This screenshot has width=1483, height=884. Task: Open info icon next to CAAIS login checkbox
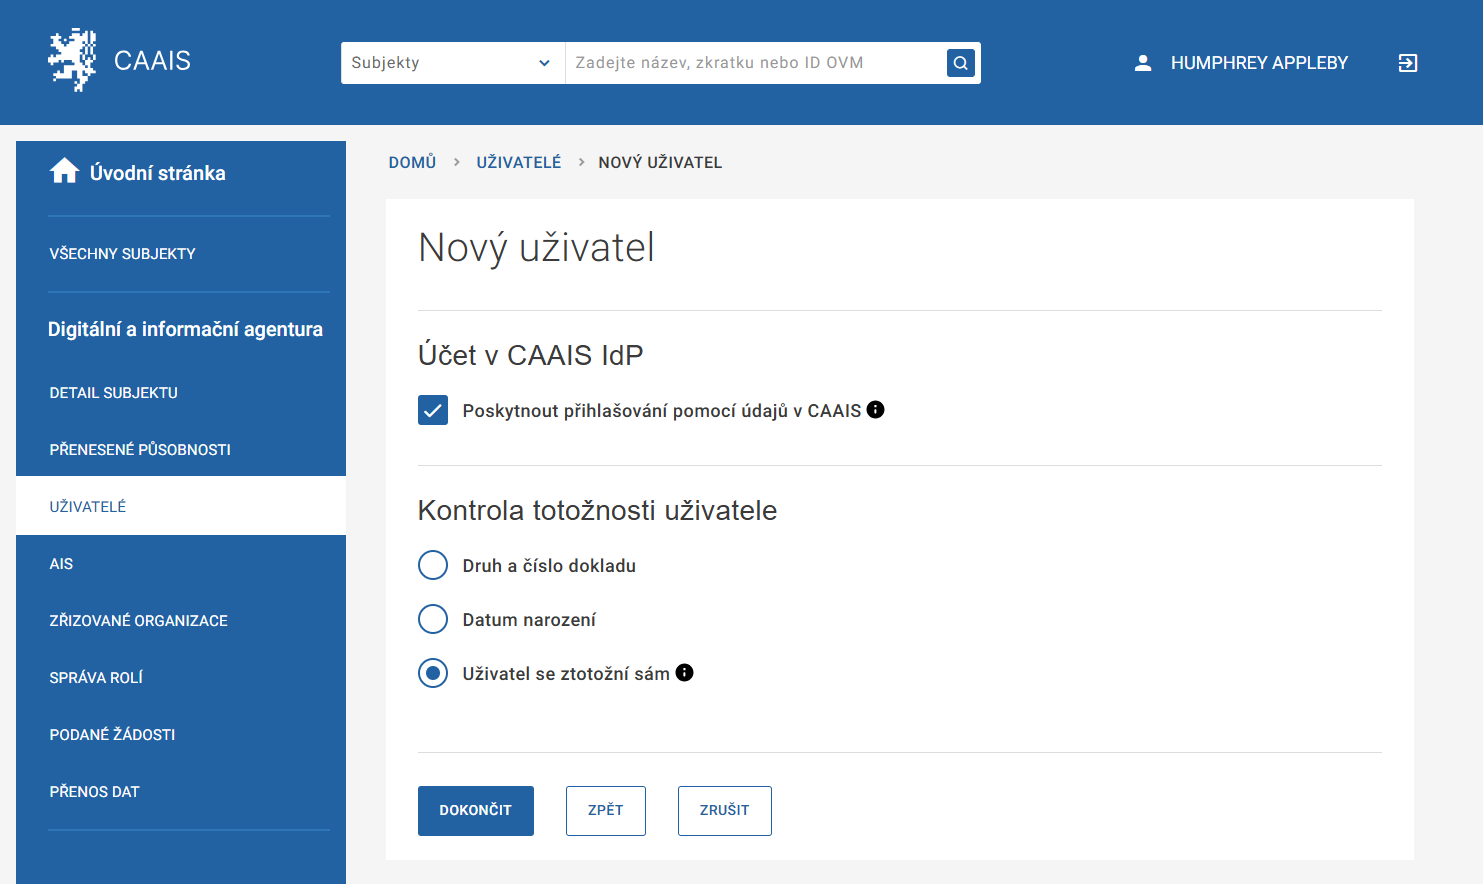pos(875,410)
